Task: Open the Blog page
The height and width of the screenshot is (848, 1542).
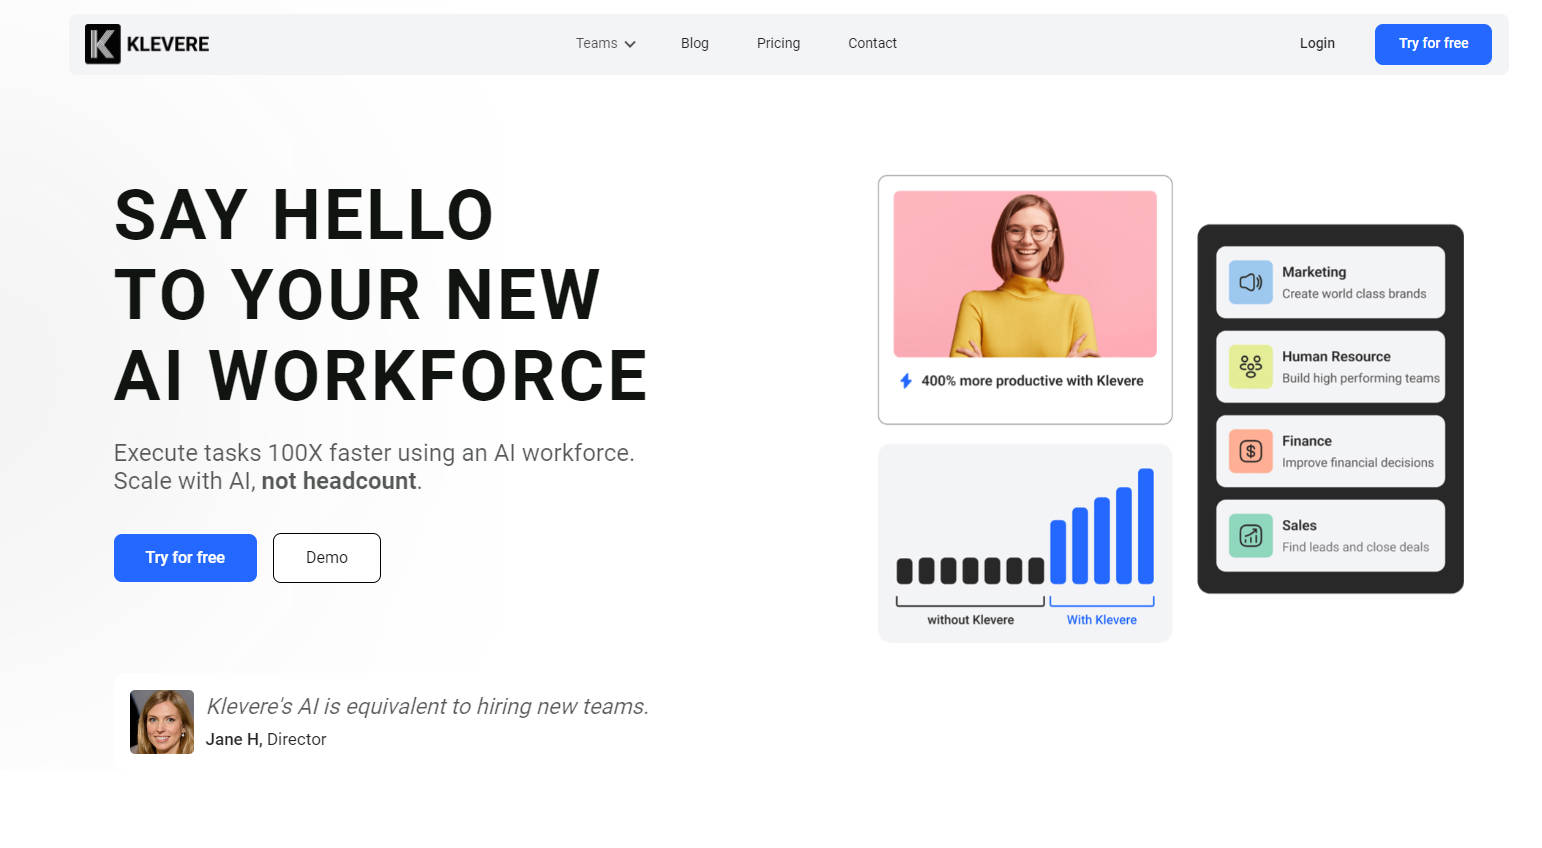Action: point(694,43)
